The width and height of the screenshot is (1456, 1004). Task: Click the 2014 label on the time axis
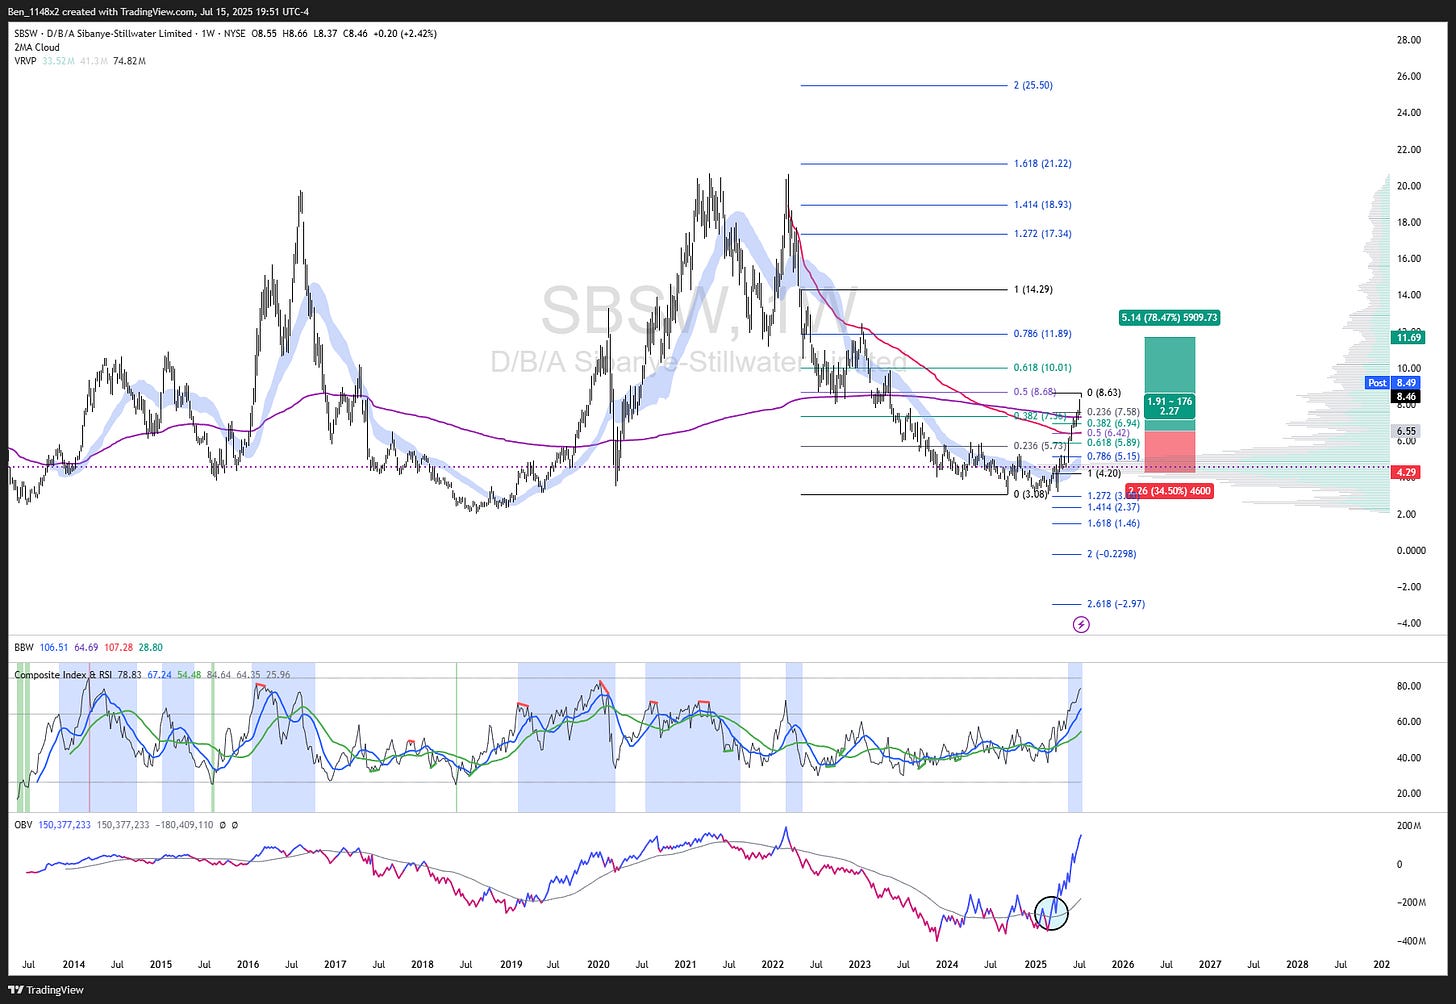73,965
